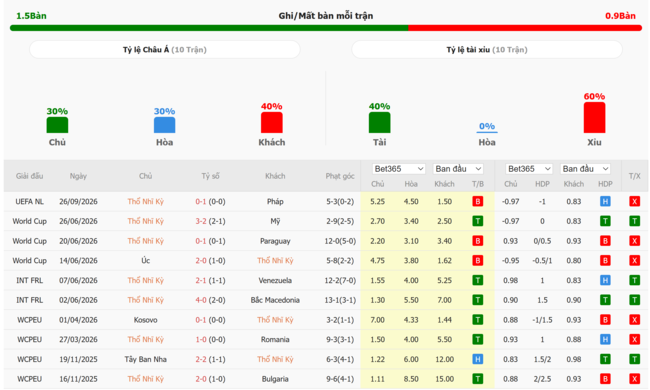Open the Ban đầu dropdown beside first Bet365
Image resolution: width=650 pixels, height=390 pixels.
pos(458,169)
